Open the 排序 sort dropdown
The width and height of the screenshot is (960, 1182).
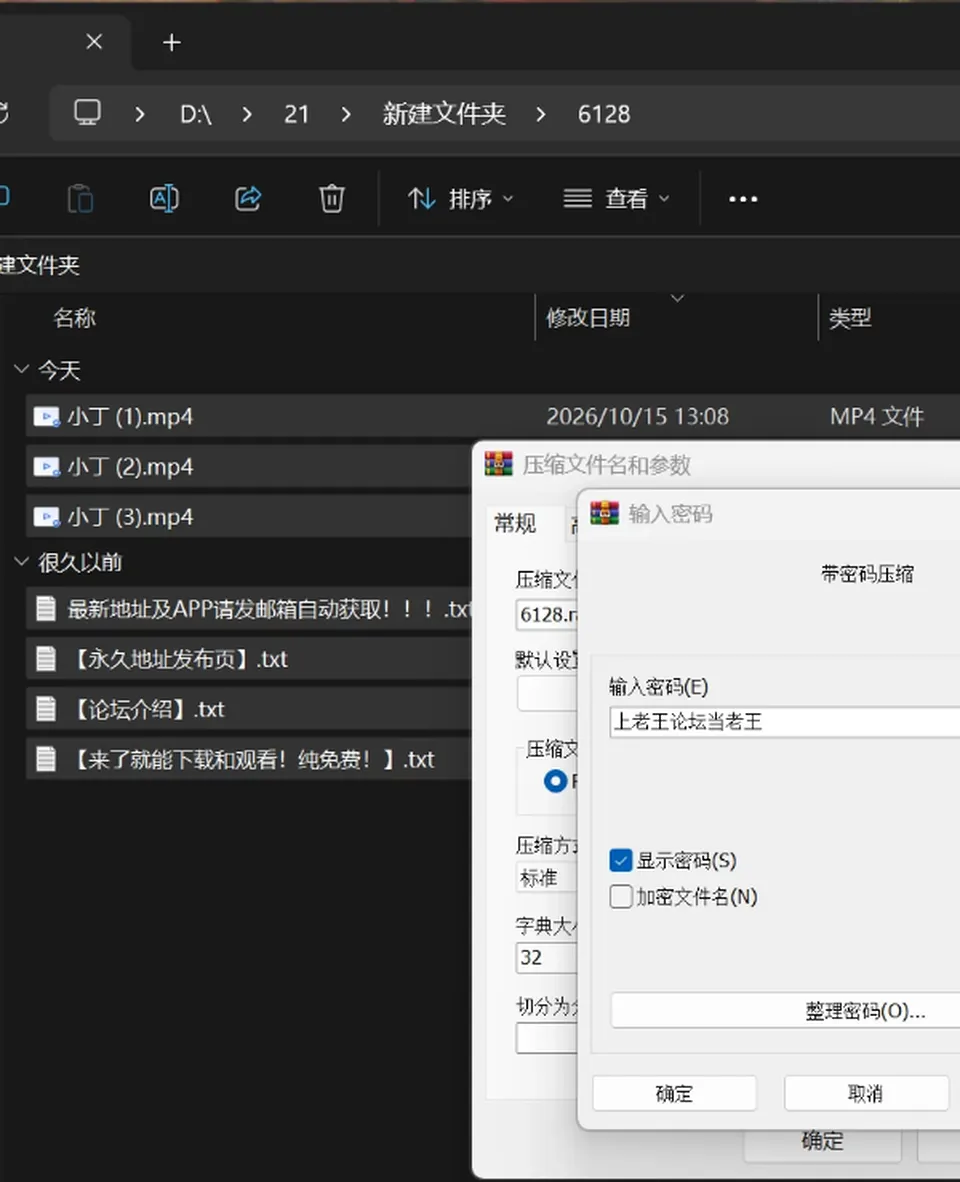pyautogui.click(x=460, y=198)
